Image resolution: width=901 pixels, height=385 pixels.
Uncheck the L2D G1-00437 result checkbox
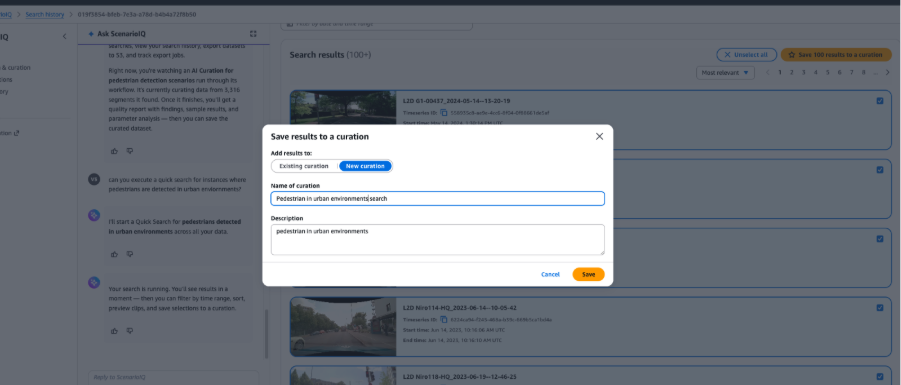point(880,101)
